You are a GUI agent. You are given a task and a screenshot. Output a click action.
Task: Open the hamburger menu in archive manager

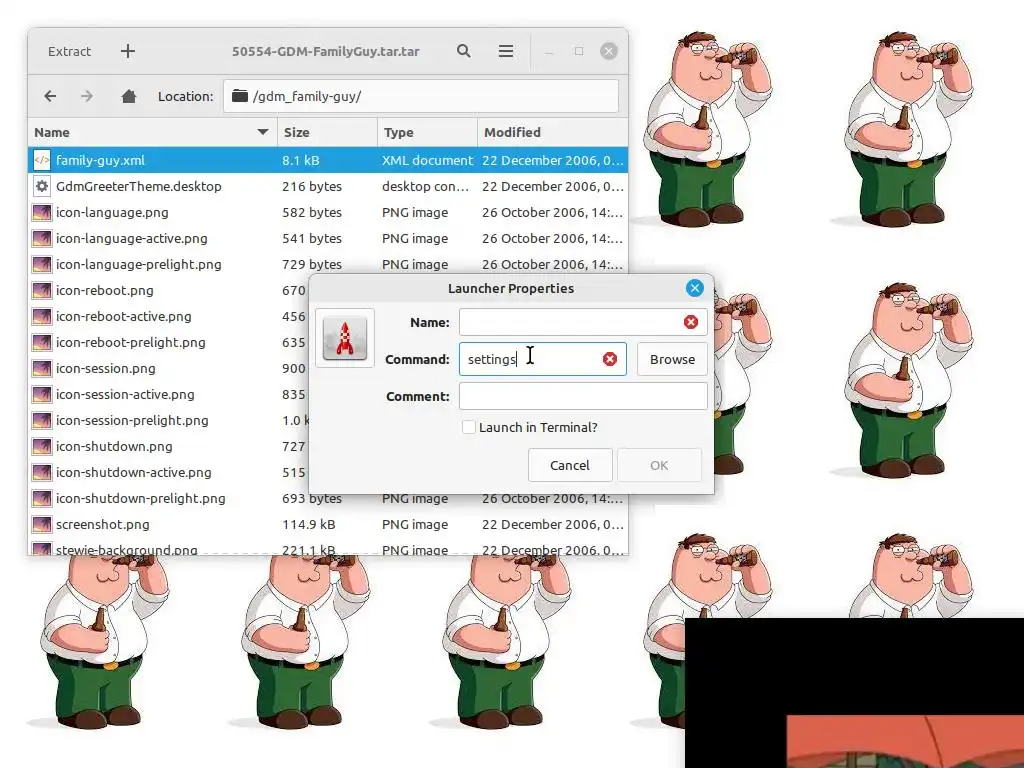click(x=505, y=51)
